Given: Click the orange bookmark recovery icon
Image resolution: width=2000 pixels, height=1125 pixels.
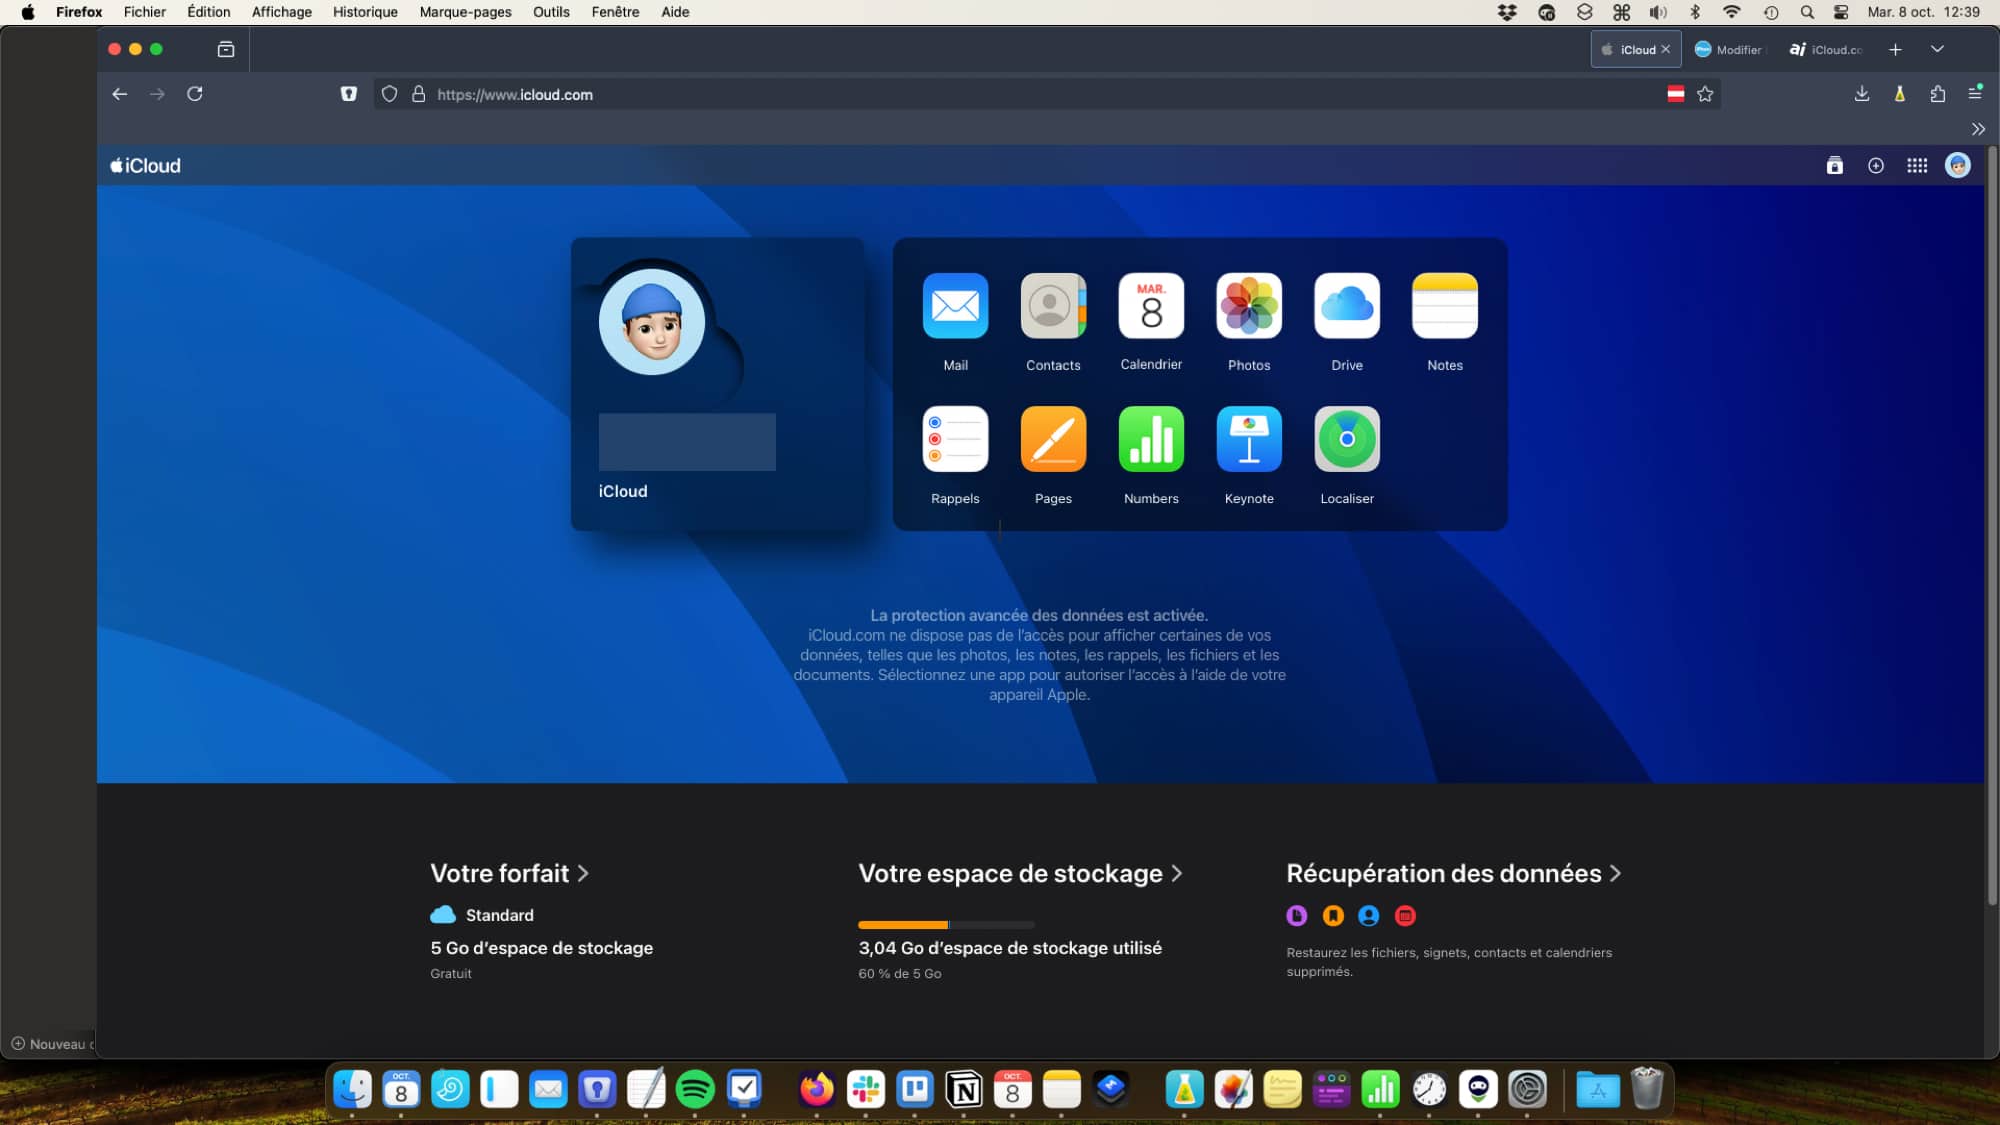Looking at the screenshot, I should [1333, 915].
